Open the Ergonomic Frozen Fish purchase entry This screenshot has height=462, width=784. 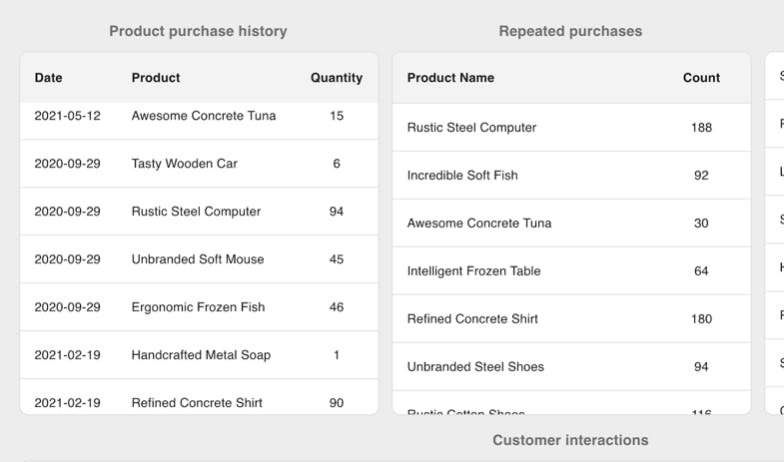coord(198,308)
